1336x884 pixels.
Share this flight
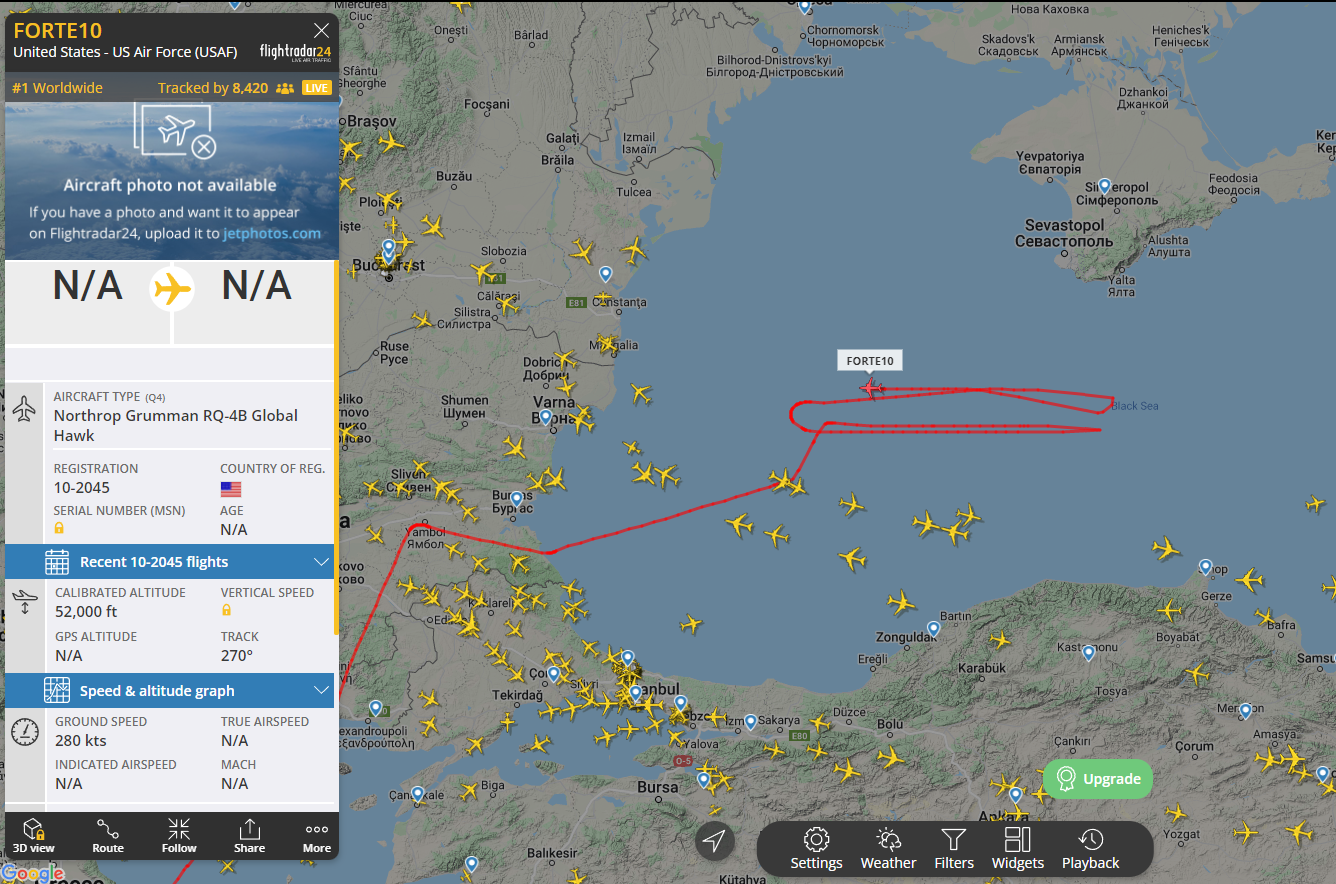tap(249, 835)
